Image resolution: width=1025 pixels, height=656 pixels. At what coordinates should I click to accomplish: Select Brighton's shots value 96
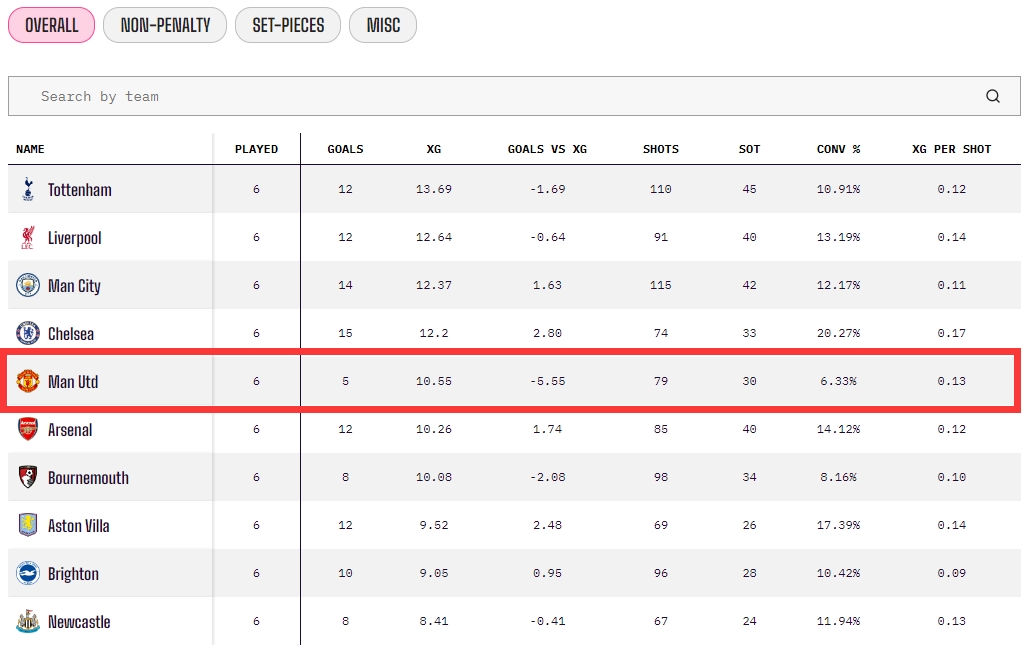point(661,573)
